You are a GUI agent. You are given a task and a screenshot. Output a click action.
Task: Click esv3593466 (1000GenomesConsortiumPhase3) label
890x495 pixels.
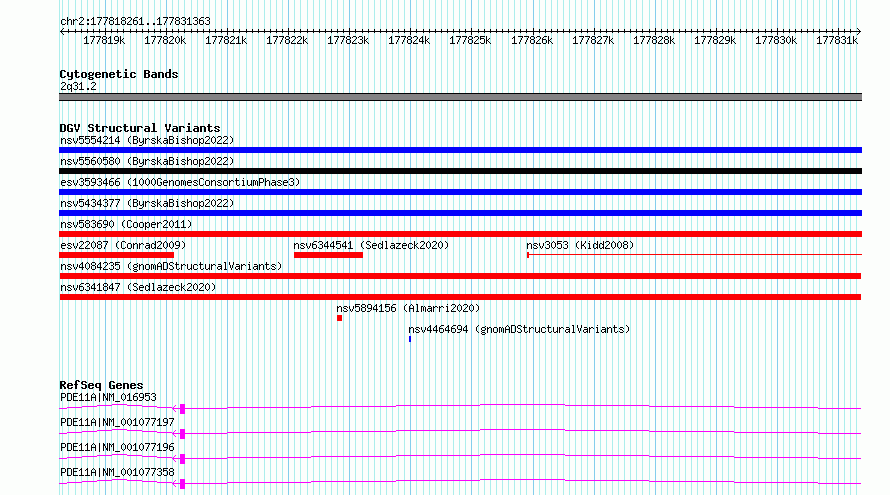pos(180,182)
